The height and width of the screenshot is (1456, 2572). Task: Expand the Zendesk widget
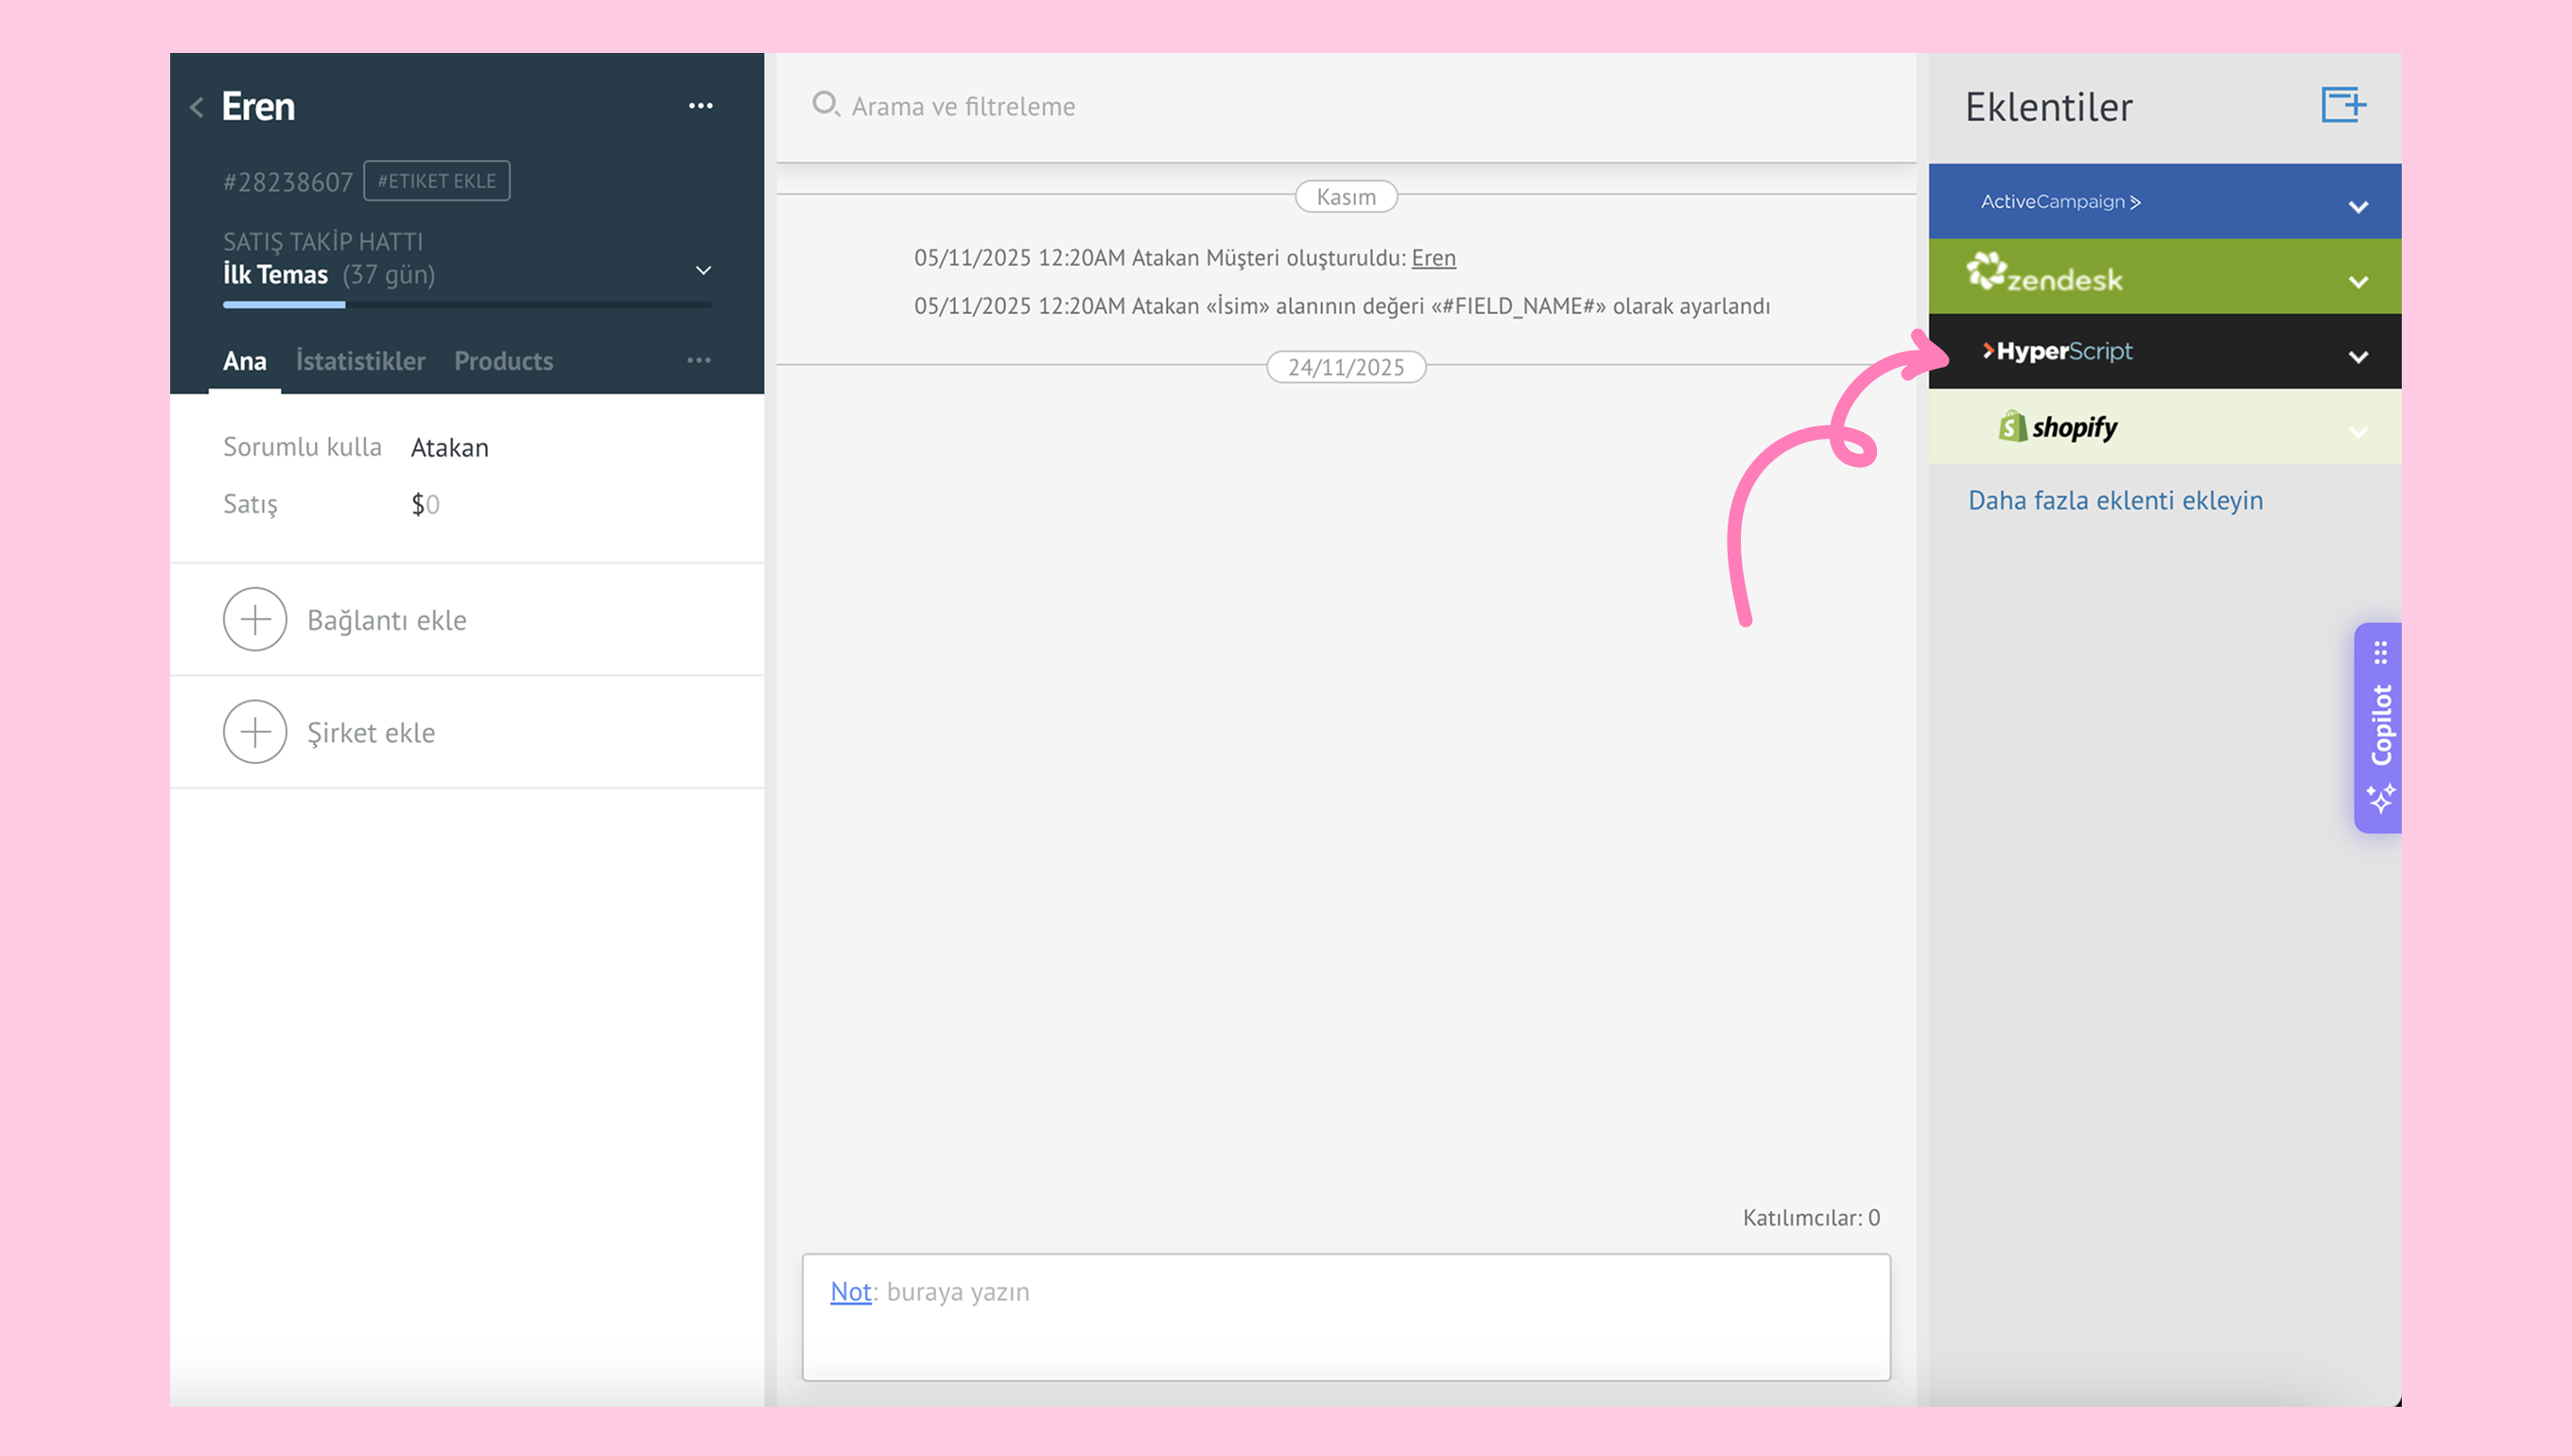tap(2358, 282)
